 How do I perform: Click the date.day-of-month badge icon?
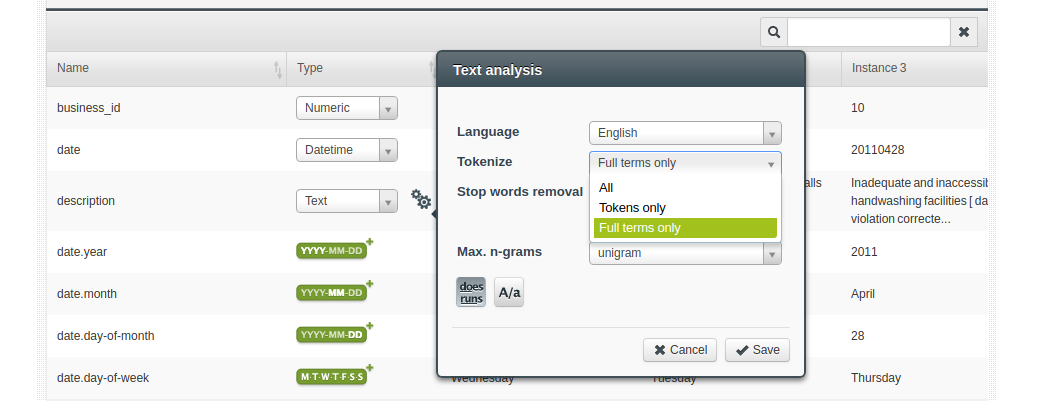click(332, 335)
